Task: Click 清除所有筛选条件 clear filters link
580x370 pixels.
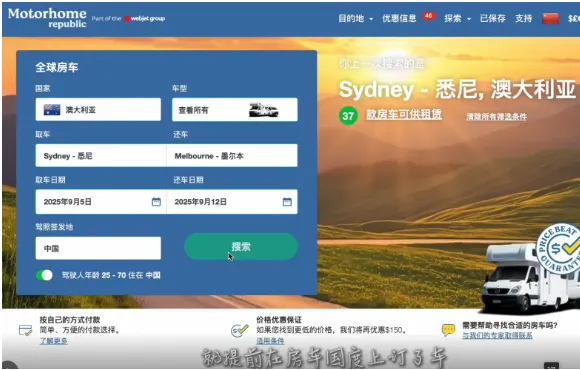Action: (x=496, y=117)
